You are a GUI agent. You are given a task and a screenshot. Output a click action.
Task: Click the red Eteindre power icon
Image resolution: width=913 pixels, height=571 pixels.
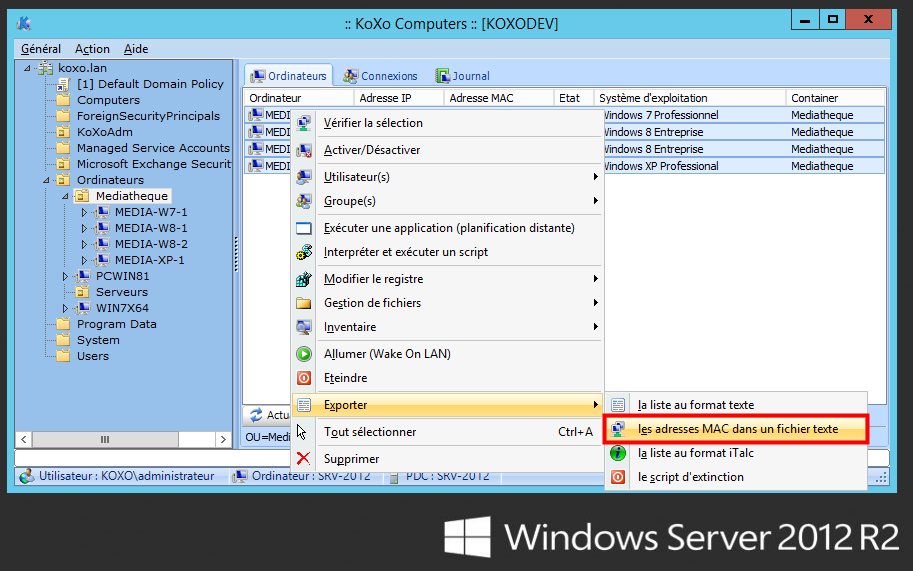coord(303,378)
